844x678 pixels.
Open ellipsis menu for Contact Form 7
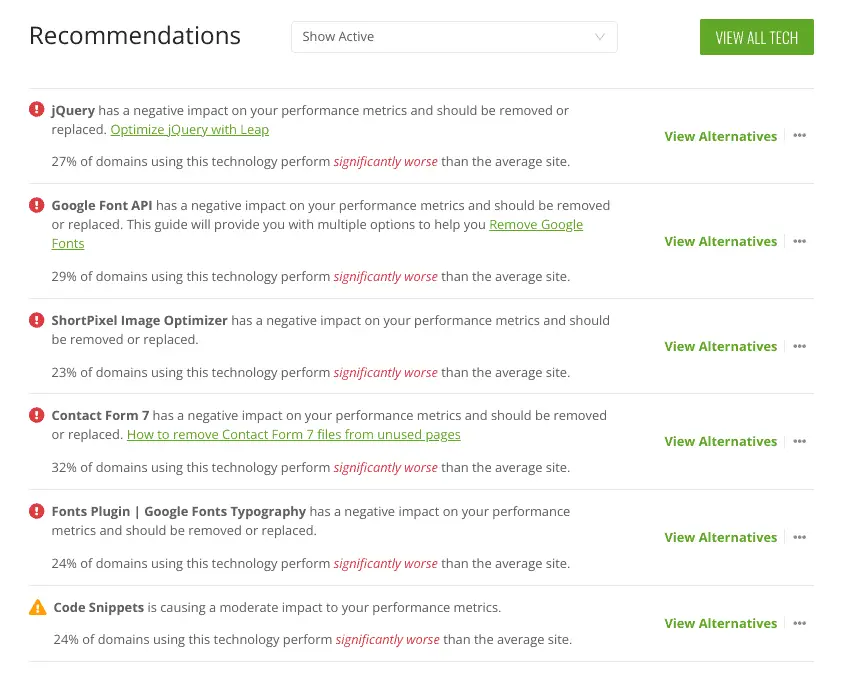799,441
